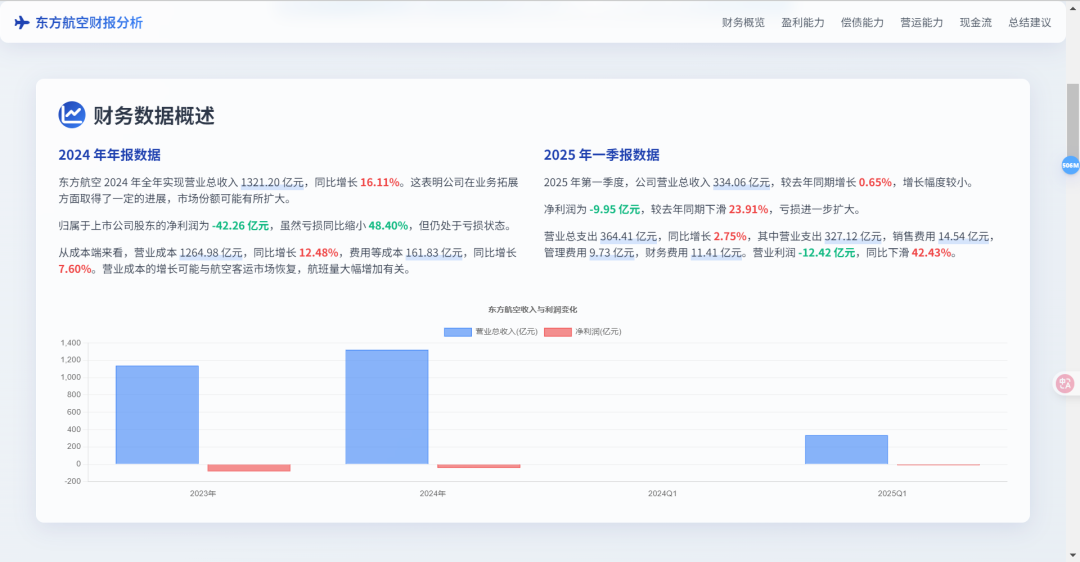Screen dimensions: 1080x562
Task: Click the 2024 年年报数据 heading
Action: [x=110, y=155]
